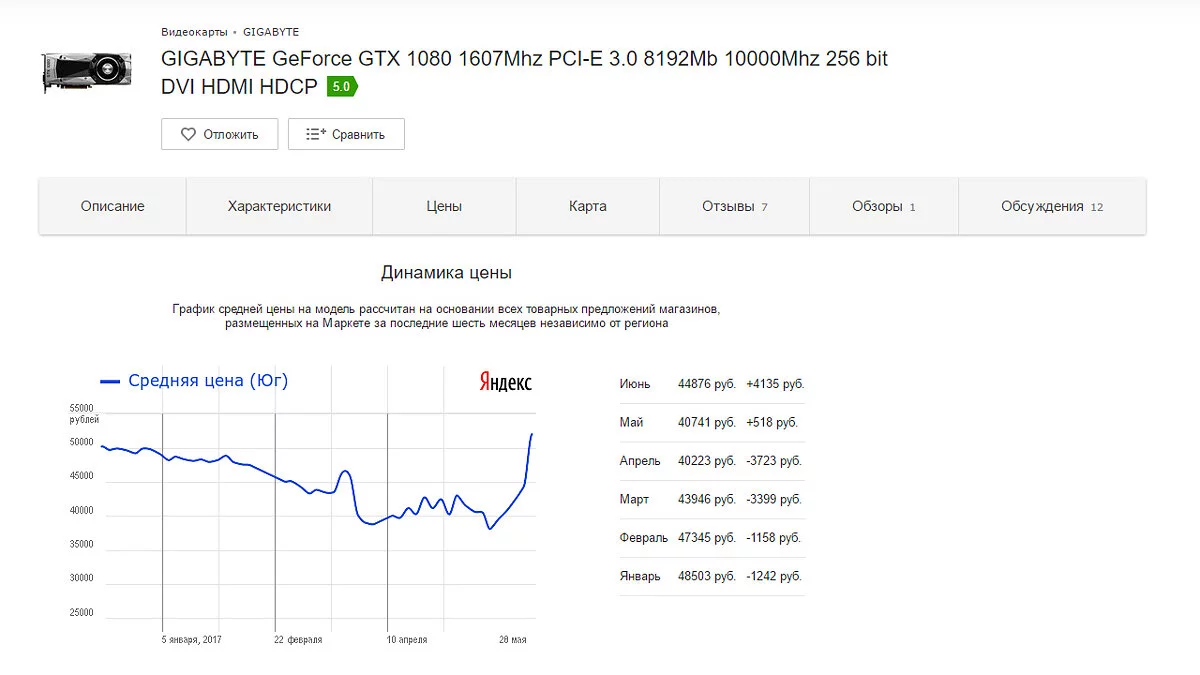Click the green 5.0 rating badge
The width and height of the screenshot is (1200, 675).
(x=341, y=87)
